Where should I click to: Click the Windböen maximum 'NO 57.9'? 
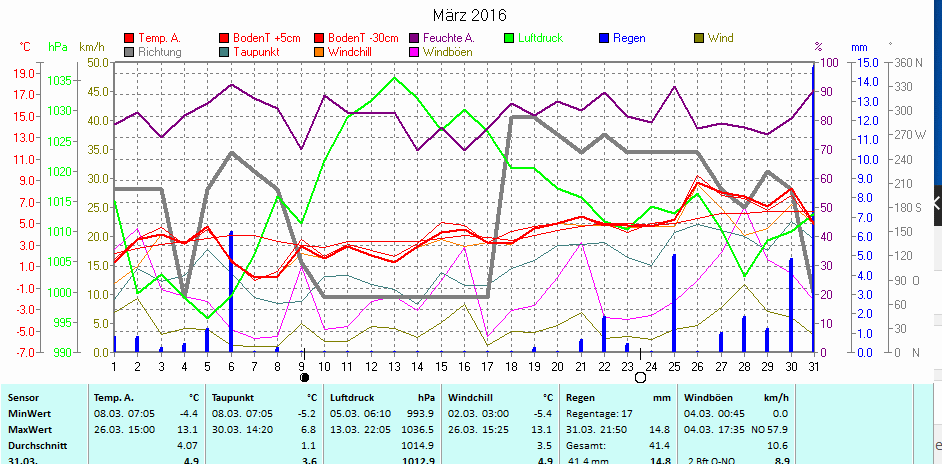tap(770, 430)
